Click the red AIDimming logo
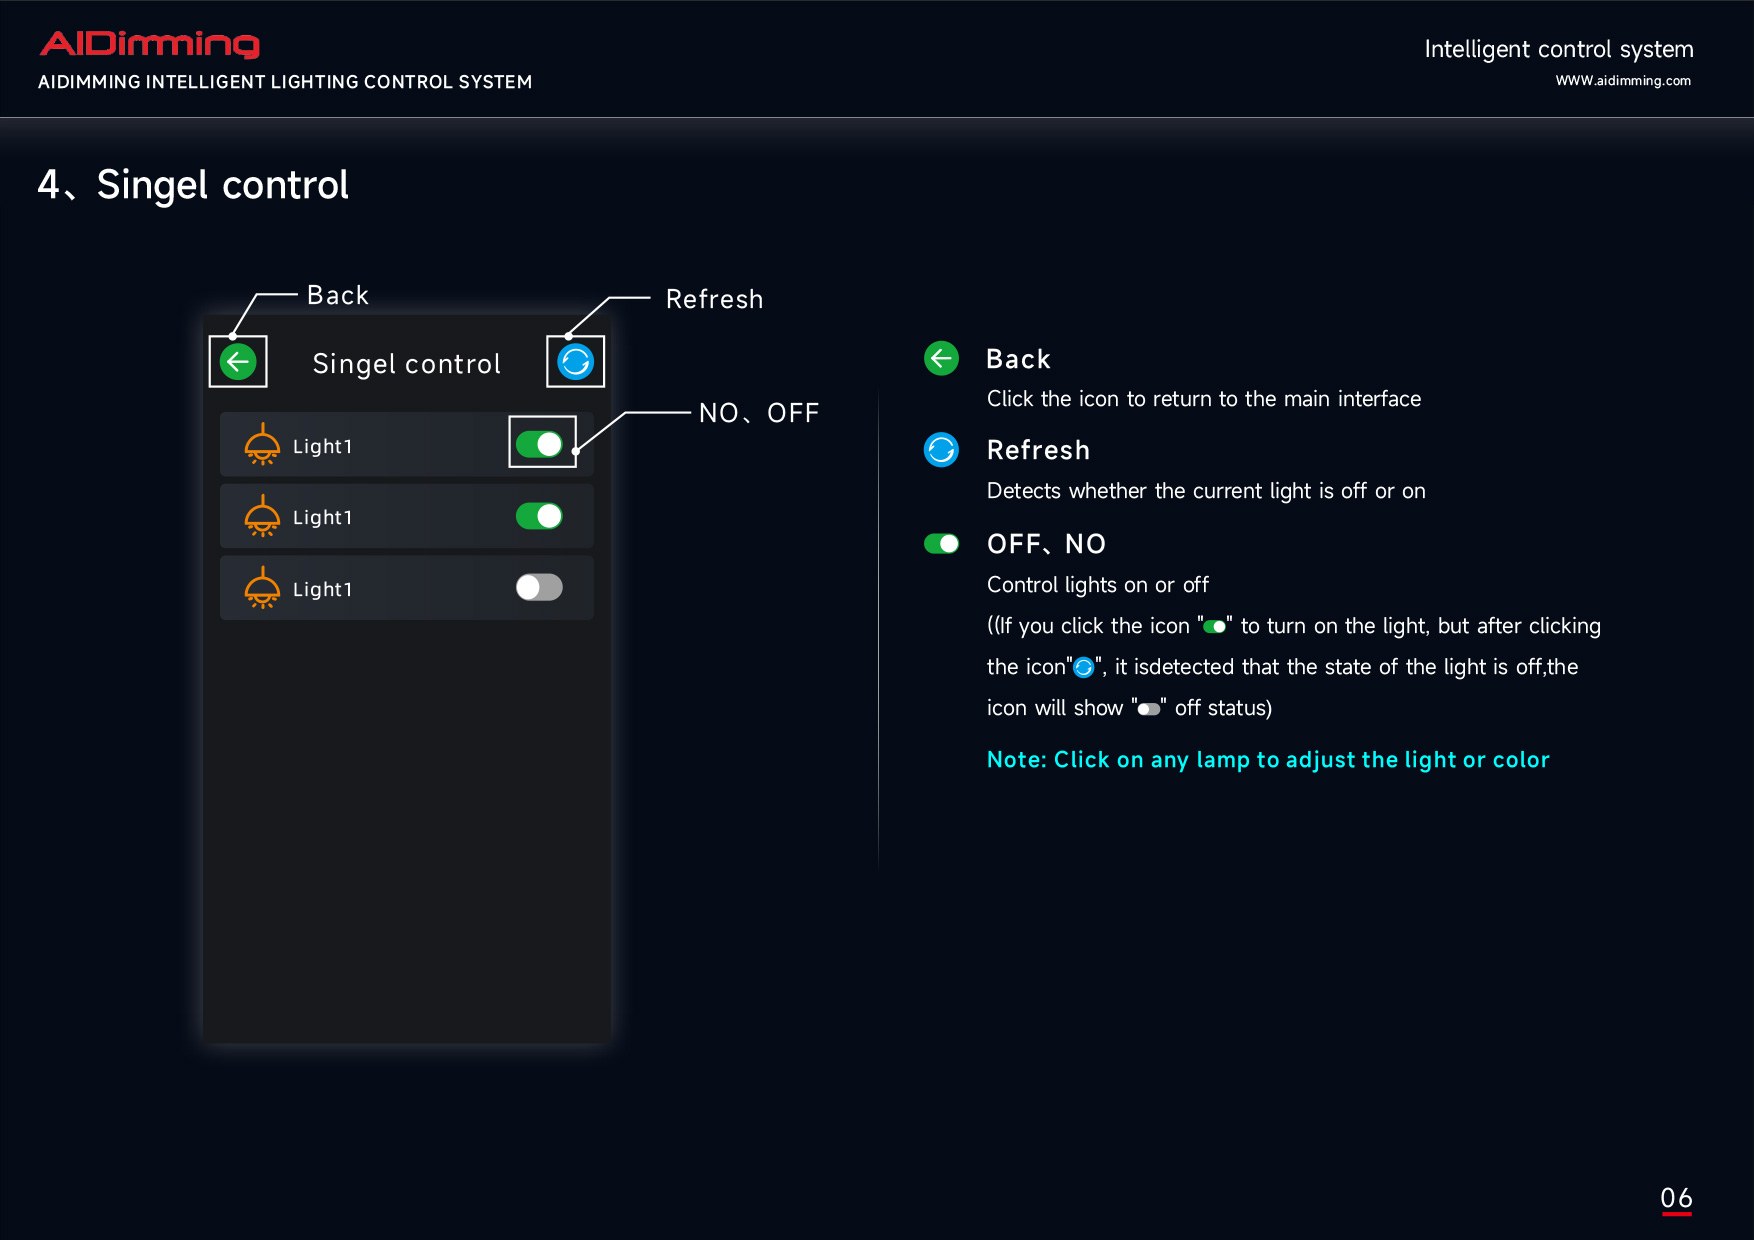Viewport: 1754px width, 1240px height. (x=150, y=44)
